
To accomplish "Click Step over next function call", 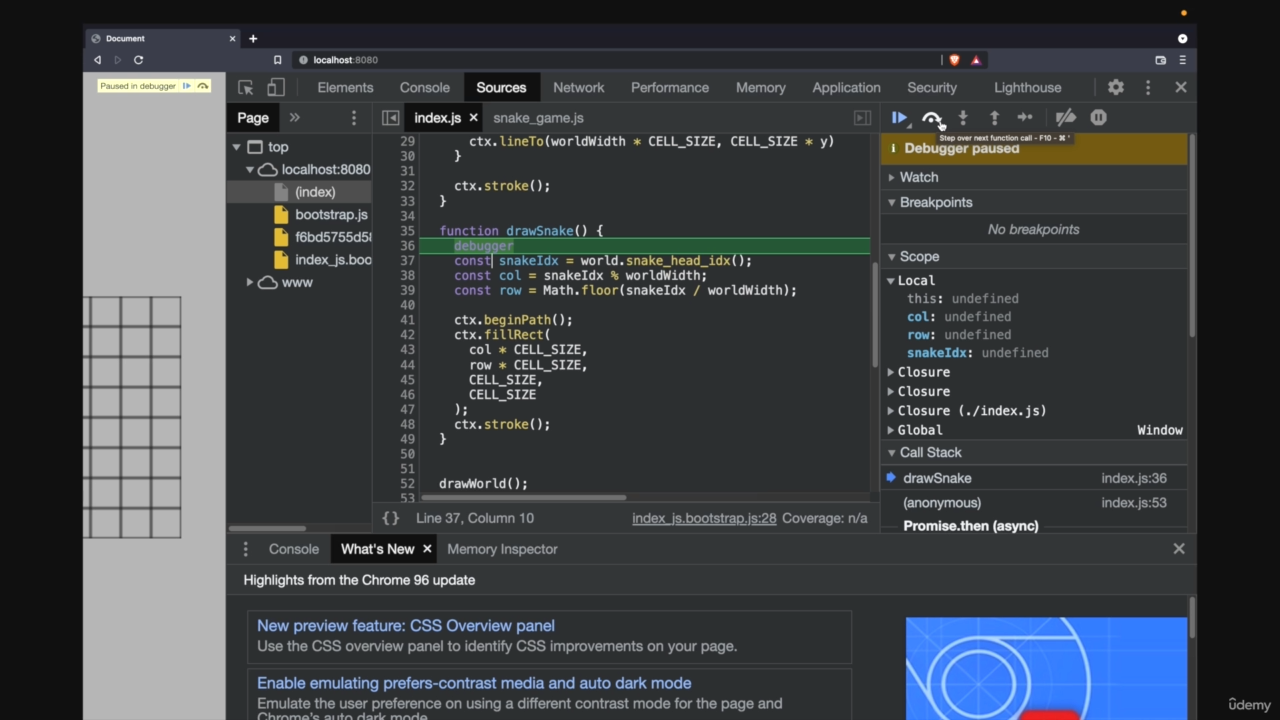I will click(931, 118).
